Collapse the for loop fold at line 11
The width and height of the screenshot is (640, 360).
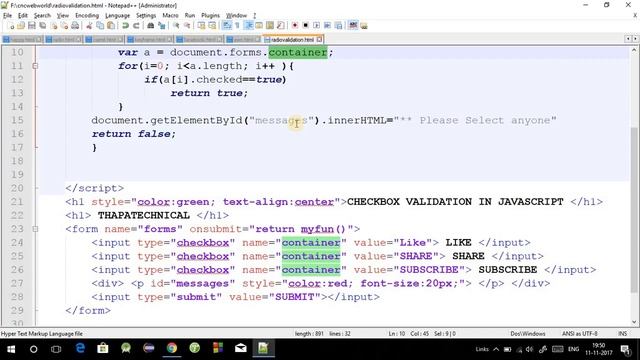35,66
